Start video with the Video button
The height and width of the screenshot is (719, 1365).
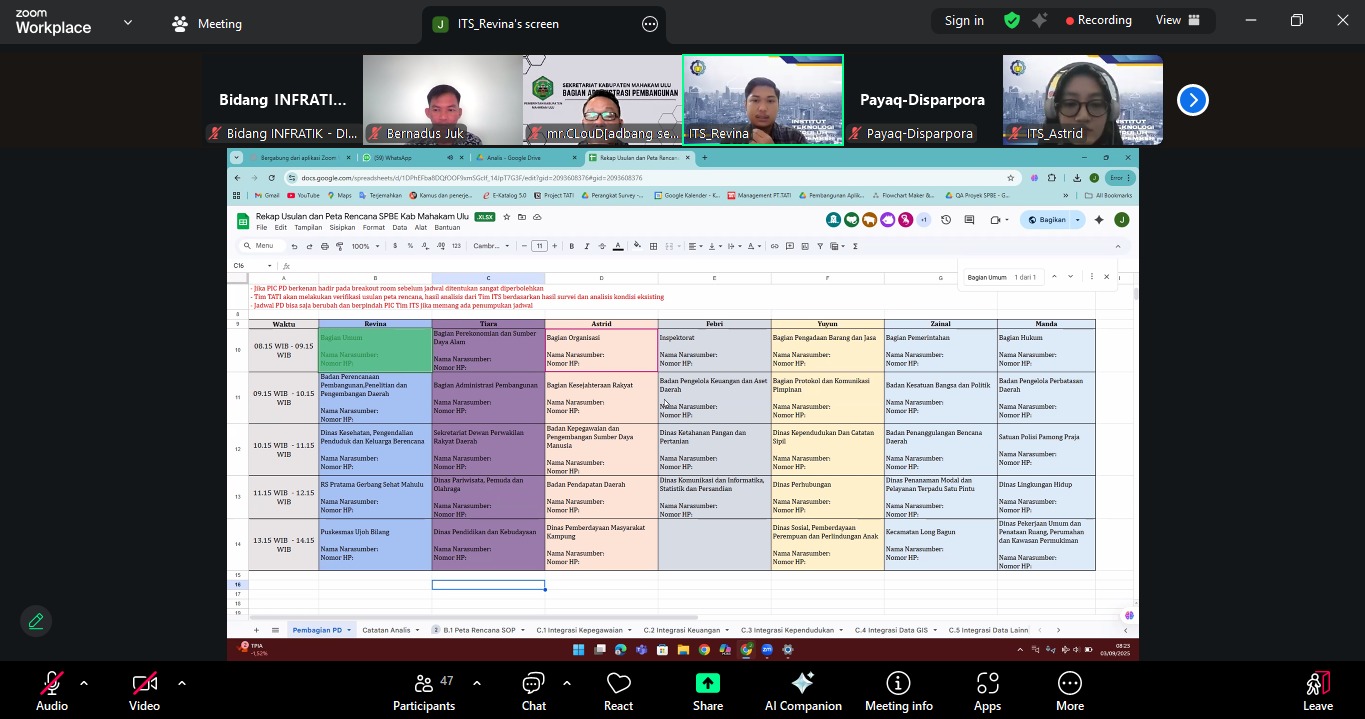[144, 691]
